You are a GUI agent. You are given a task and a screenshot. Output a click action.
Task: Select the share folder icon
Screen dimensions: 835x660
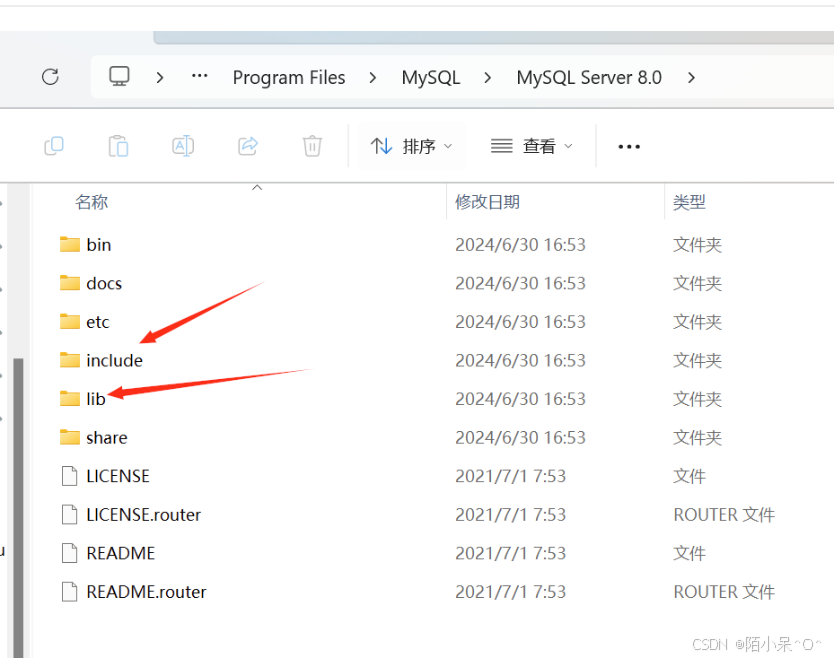(70, 437)
